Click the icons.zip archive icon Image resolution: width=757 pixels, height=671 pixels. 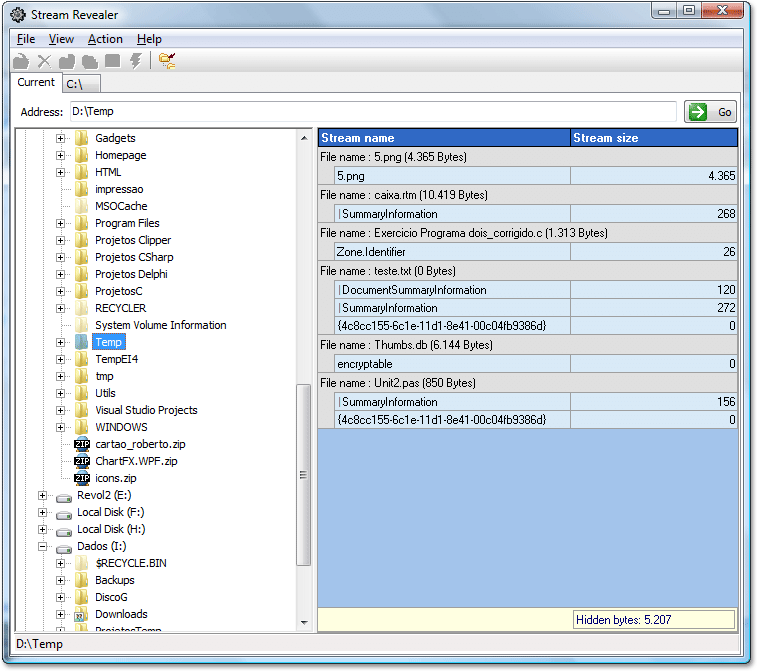click(82, 478)
